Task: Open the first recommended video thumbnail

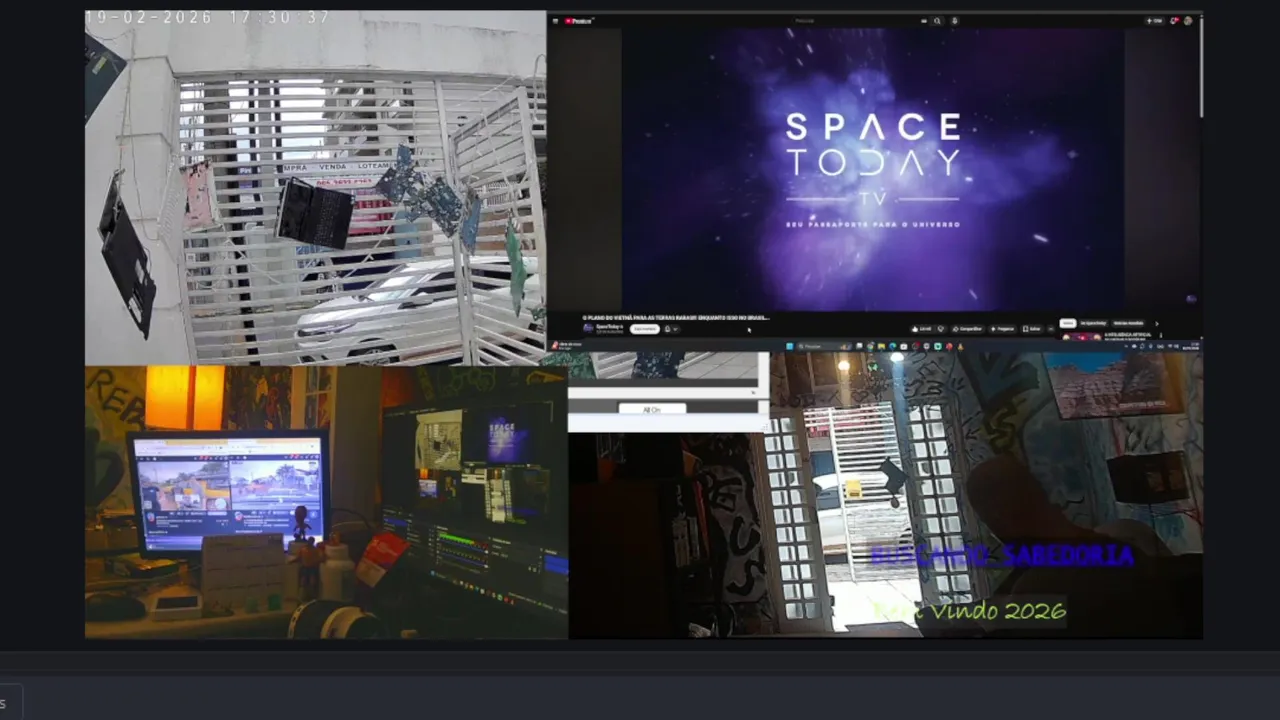Action: (x=1082, y=337)
